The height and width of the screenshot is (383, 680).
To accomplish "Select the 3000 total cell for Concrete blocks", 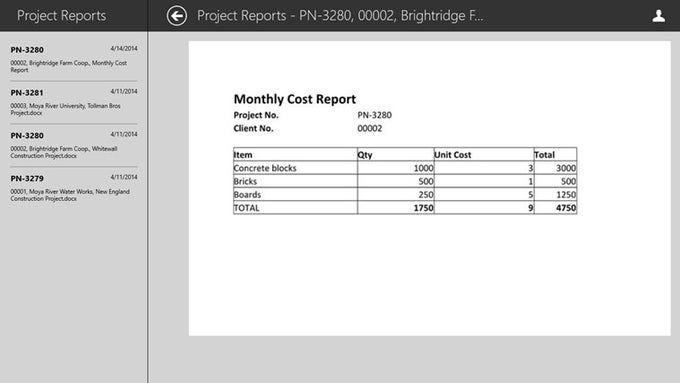I will click(556, 168).
